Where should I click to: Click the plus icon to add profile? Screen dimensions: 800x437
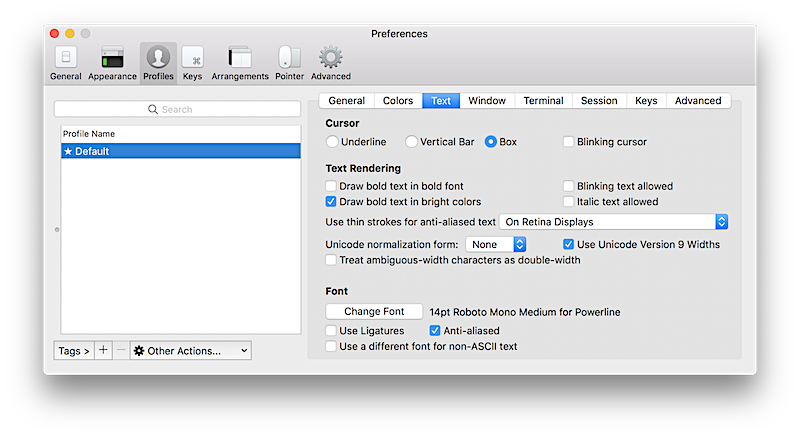(103, 351)
